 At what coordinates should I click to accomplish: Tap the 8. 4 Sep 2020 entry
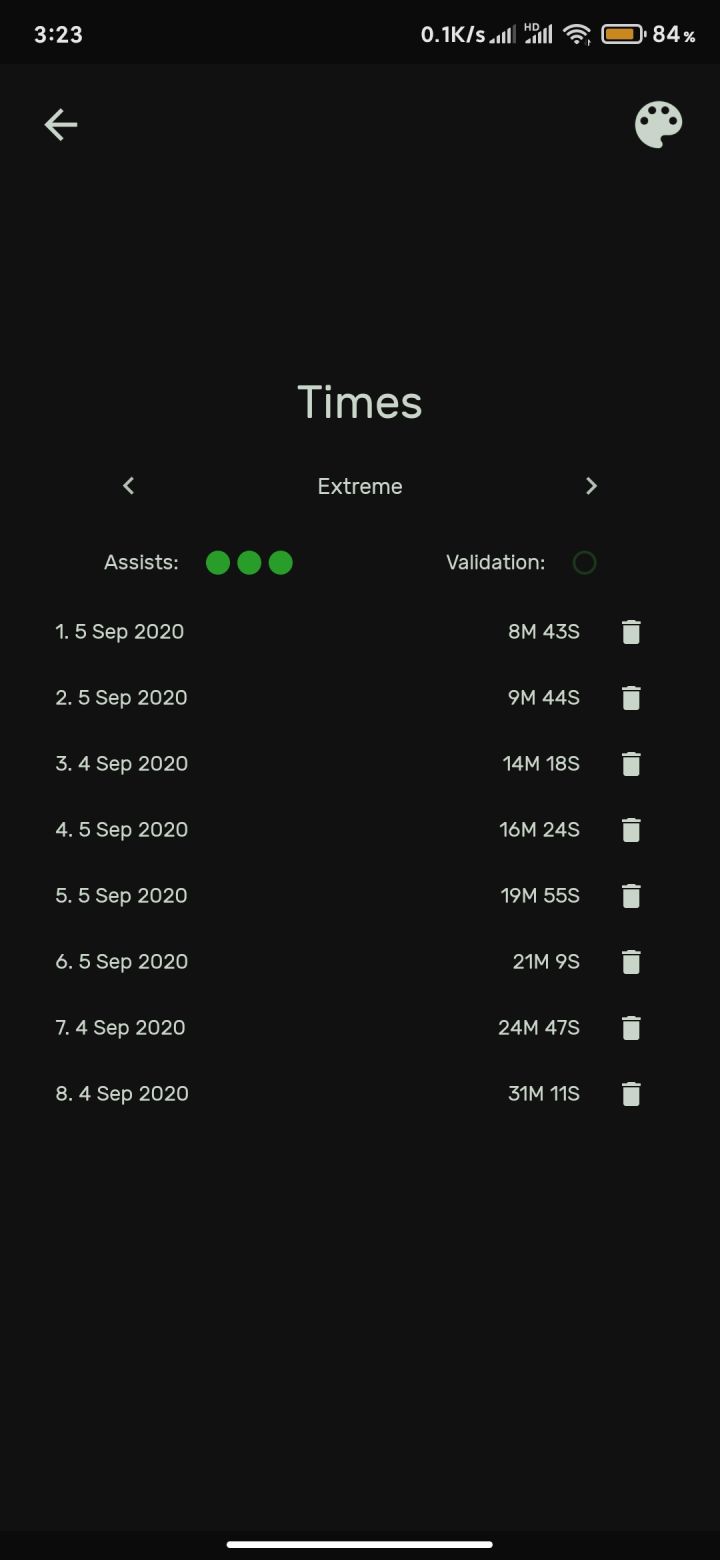point(122,1094)
